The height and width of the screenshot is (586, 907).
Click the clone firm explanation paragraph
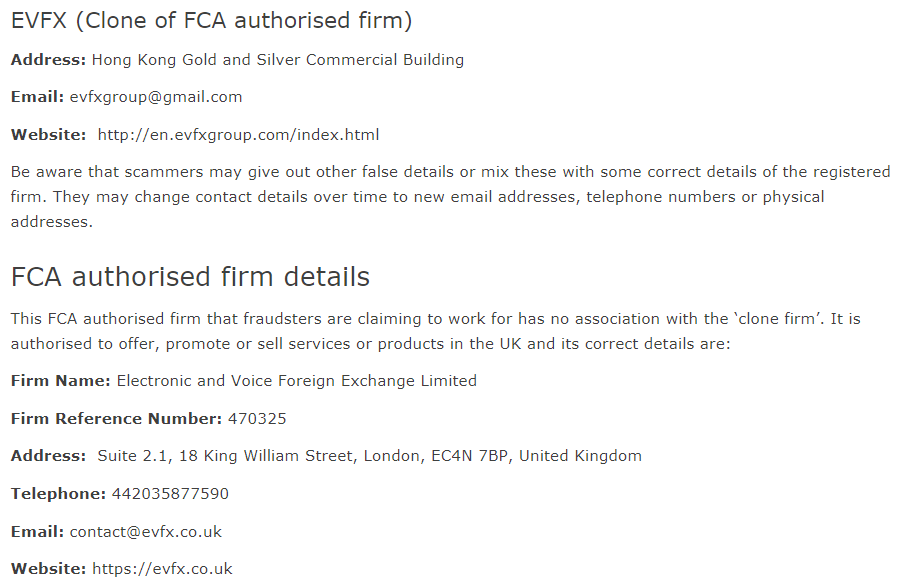436,331
